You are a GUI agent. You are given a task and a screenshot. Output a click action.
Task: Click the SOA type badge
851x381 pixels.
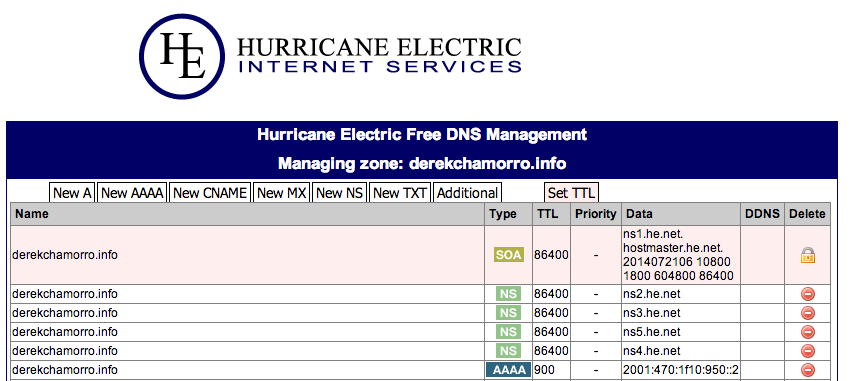[509, 255]
